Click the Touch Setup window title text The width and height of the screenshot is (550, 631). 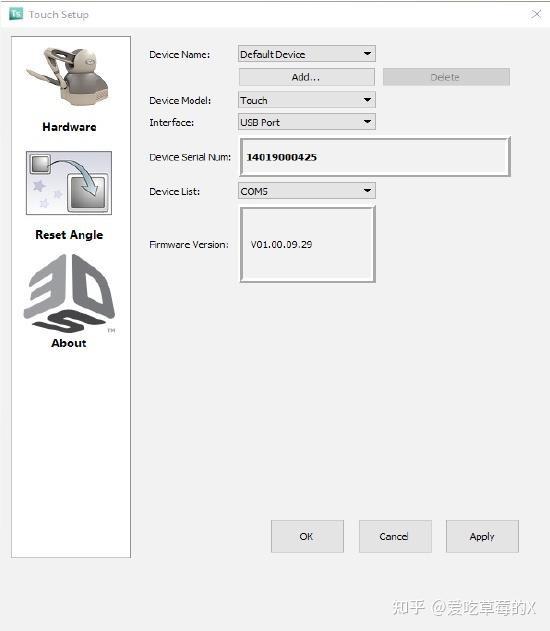[x=59, y=15]
